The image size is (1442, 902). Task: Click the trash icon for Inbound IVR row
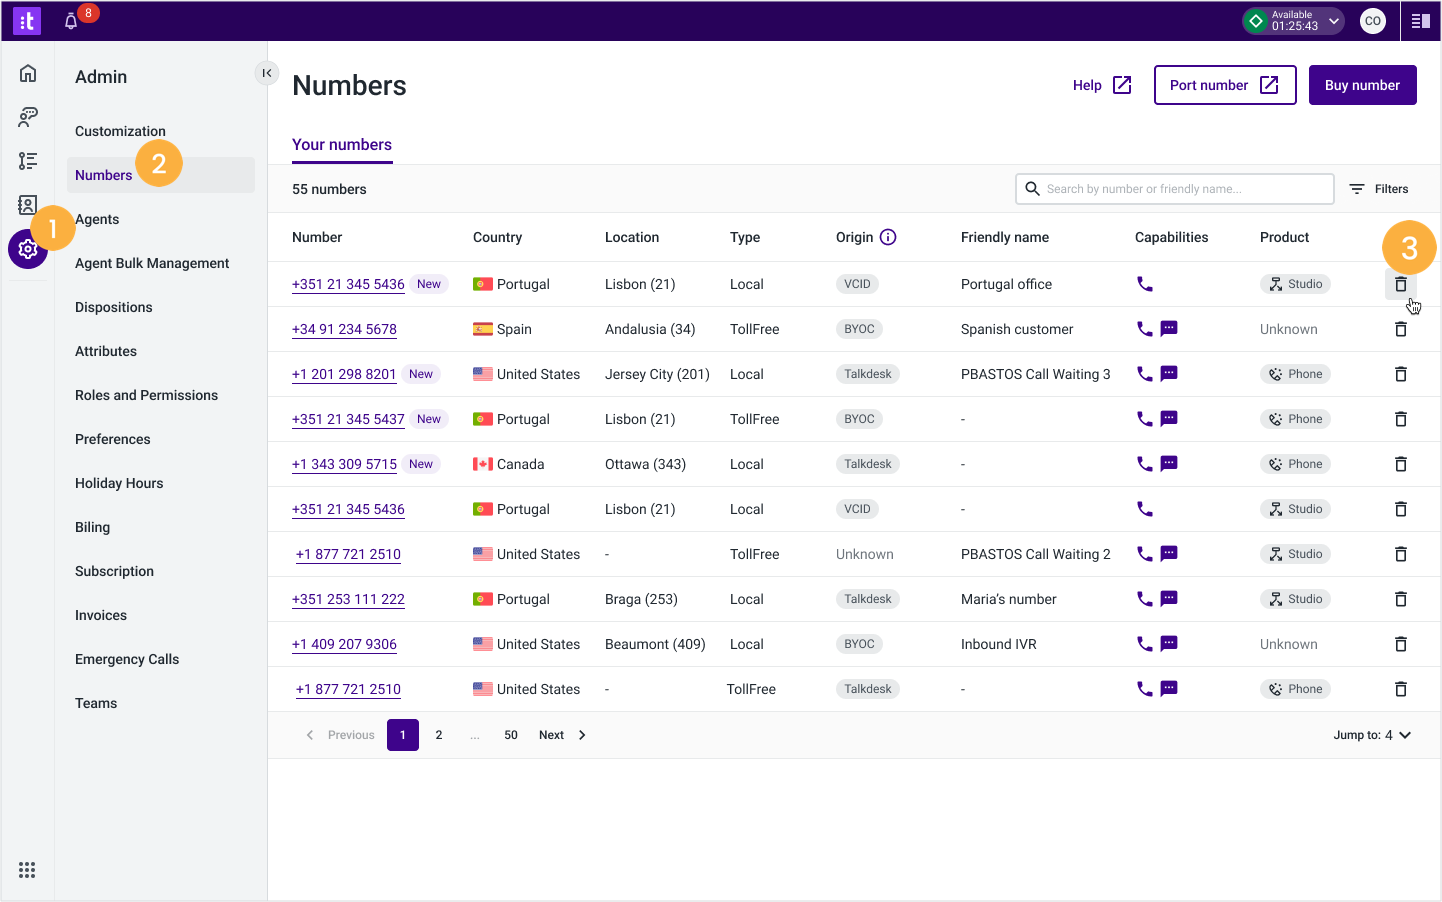[1401, 644]
